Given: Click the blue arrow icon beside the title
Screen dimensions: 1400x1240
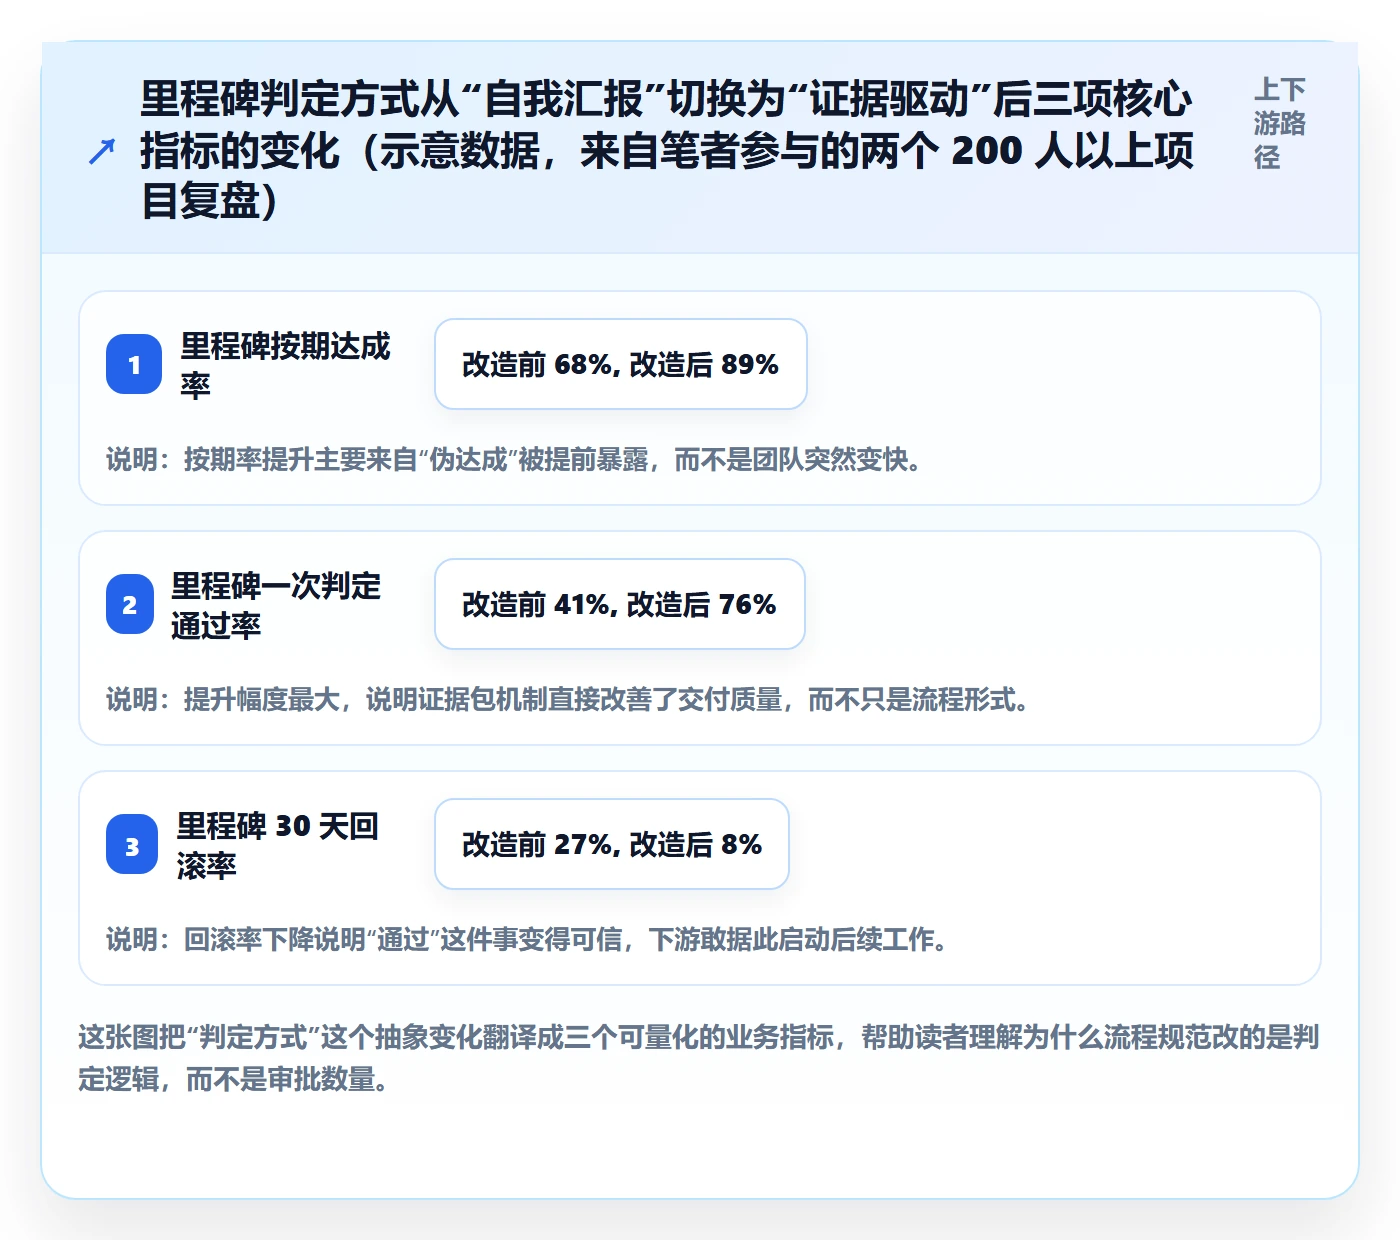Looking at the screenshot, I should click(102, 151).
